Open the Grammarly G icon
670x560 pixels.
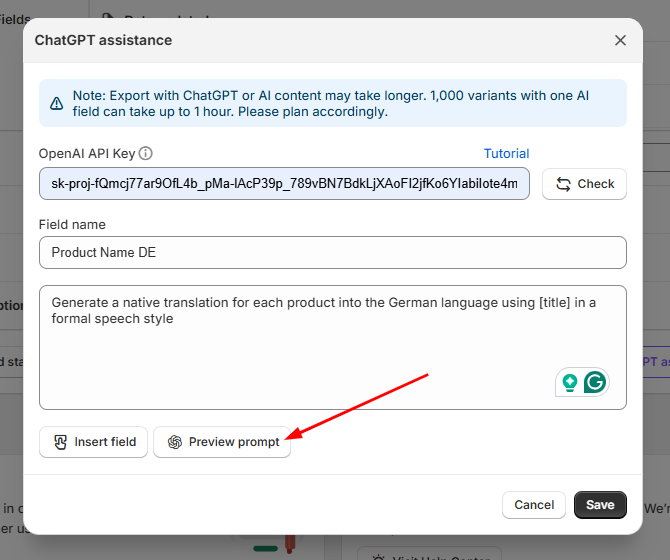pyautogui.click(x=594, y=382)
